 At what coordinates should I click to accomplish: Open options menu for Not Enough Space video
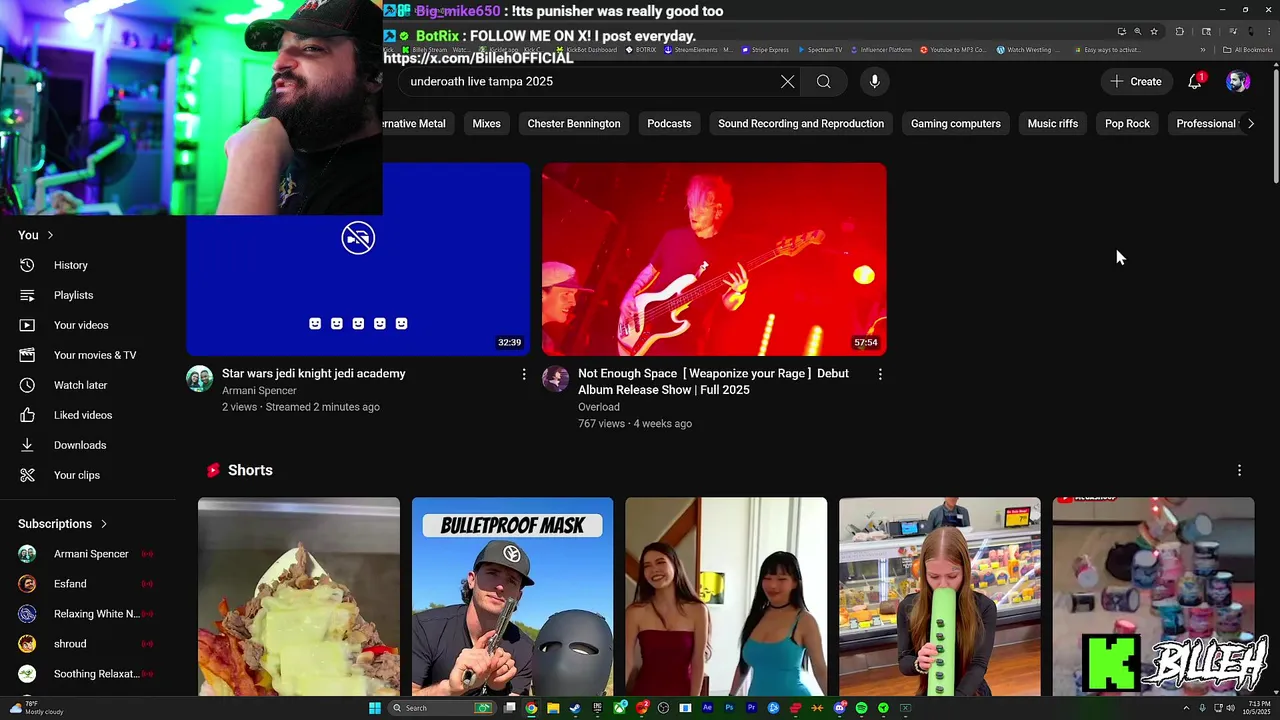click(880, 374)
